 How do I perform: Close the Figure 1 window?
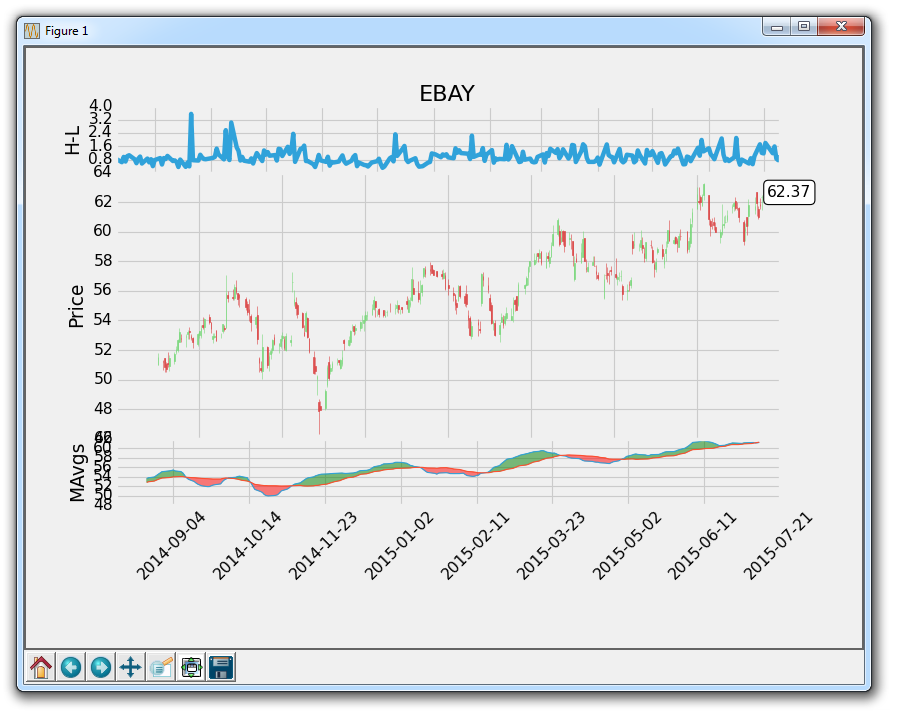click(x=840, y=28)
